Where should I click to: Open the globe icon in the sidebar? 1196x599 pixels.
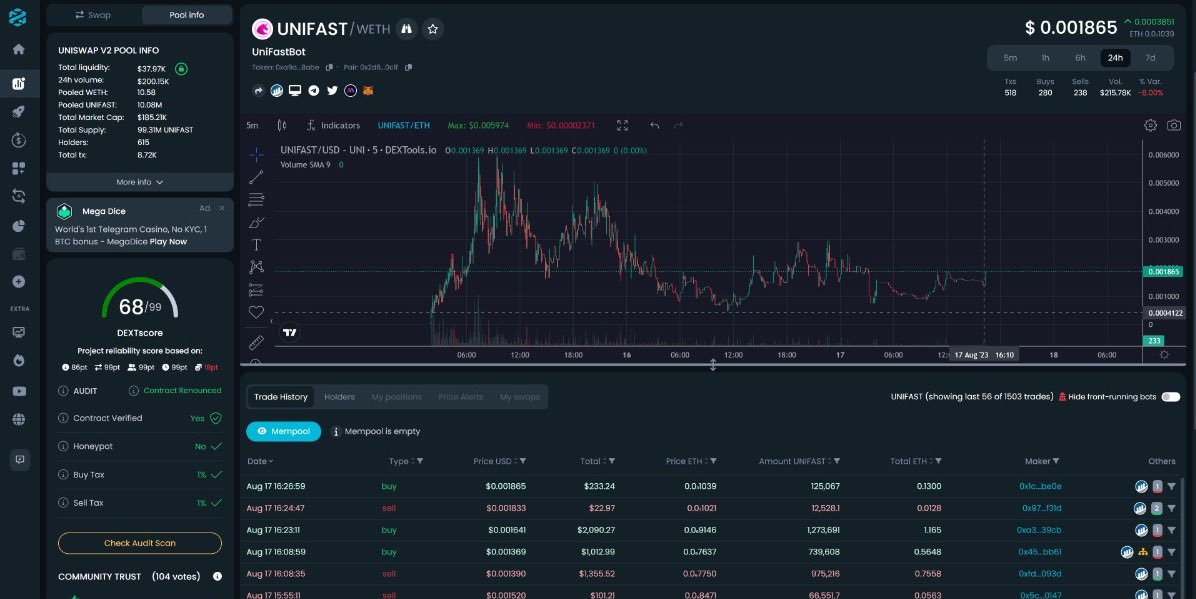(18, 419)
